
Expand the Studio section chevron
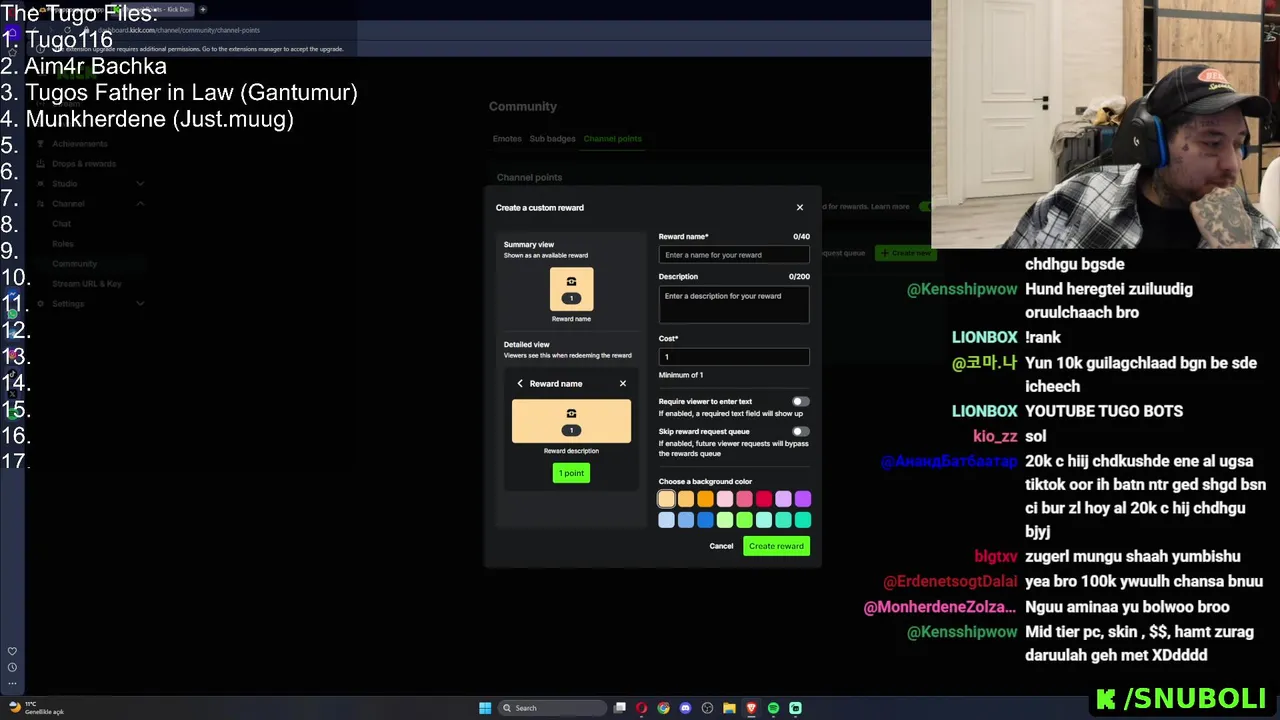click(140, 184)
